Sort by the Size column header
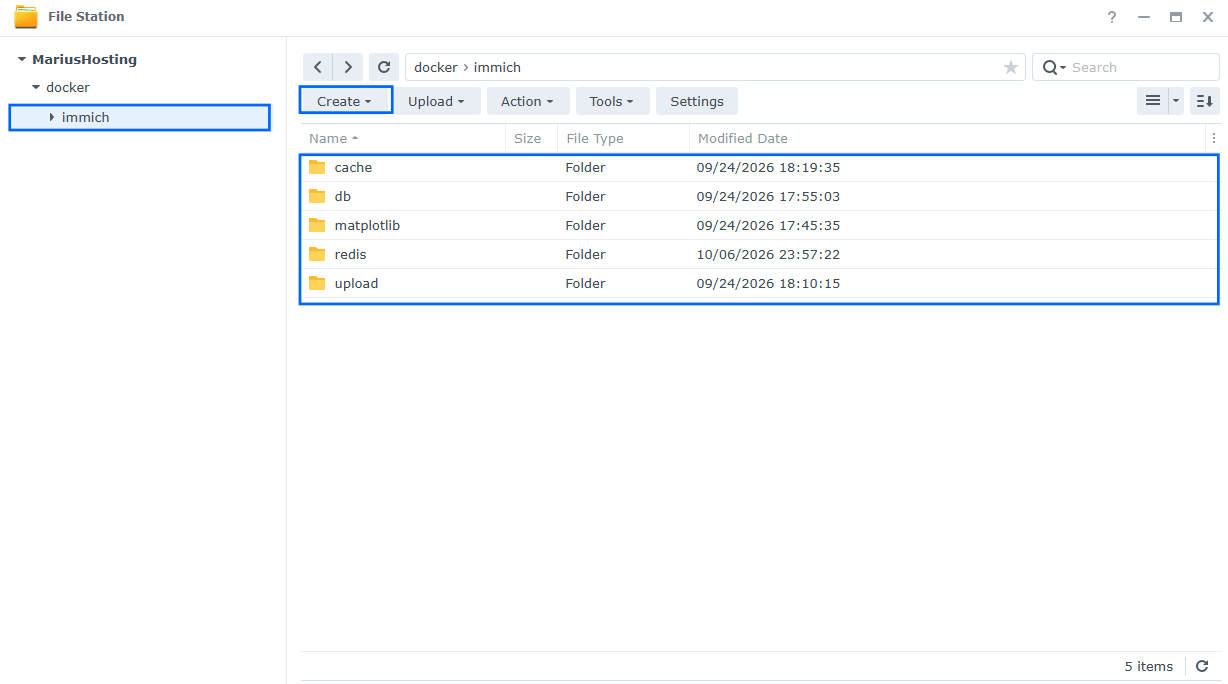The image size is (1228, 684). pyautogui.click(x=532, y=138)
